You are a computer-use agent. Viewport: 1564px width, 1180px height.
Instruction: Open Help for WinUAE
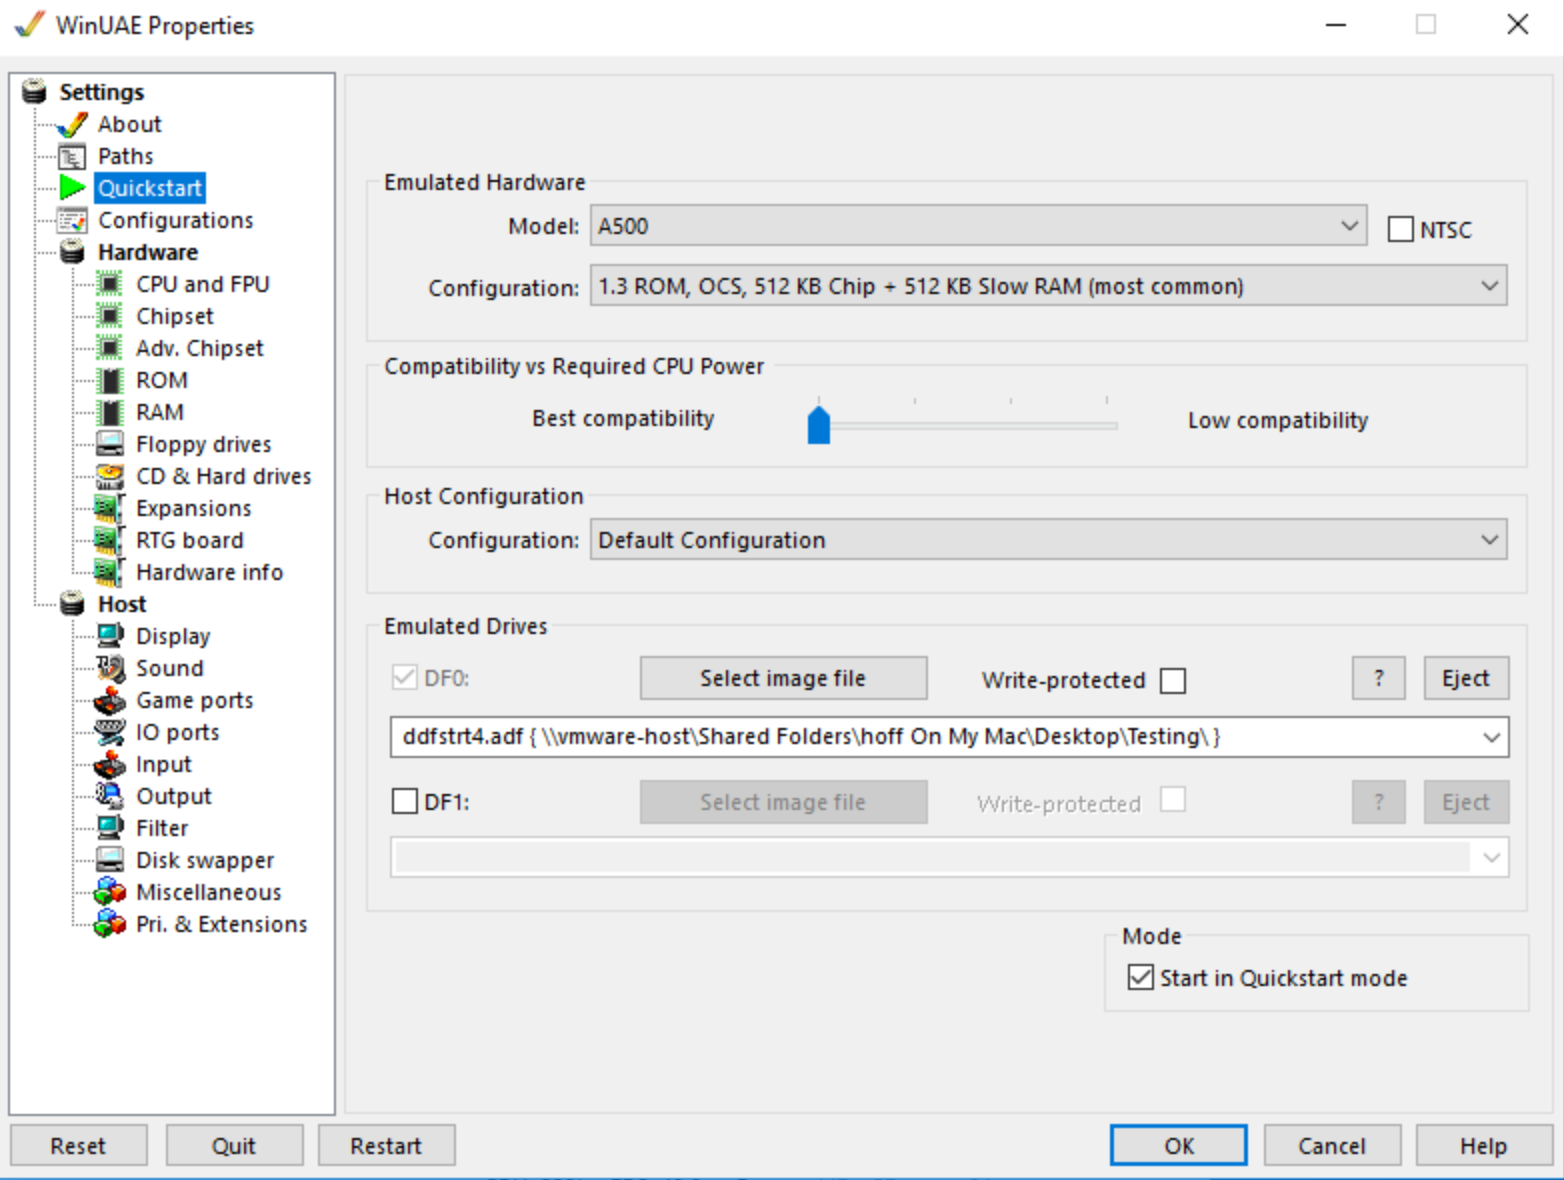[1484, 1145]
